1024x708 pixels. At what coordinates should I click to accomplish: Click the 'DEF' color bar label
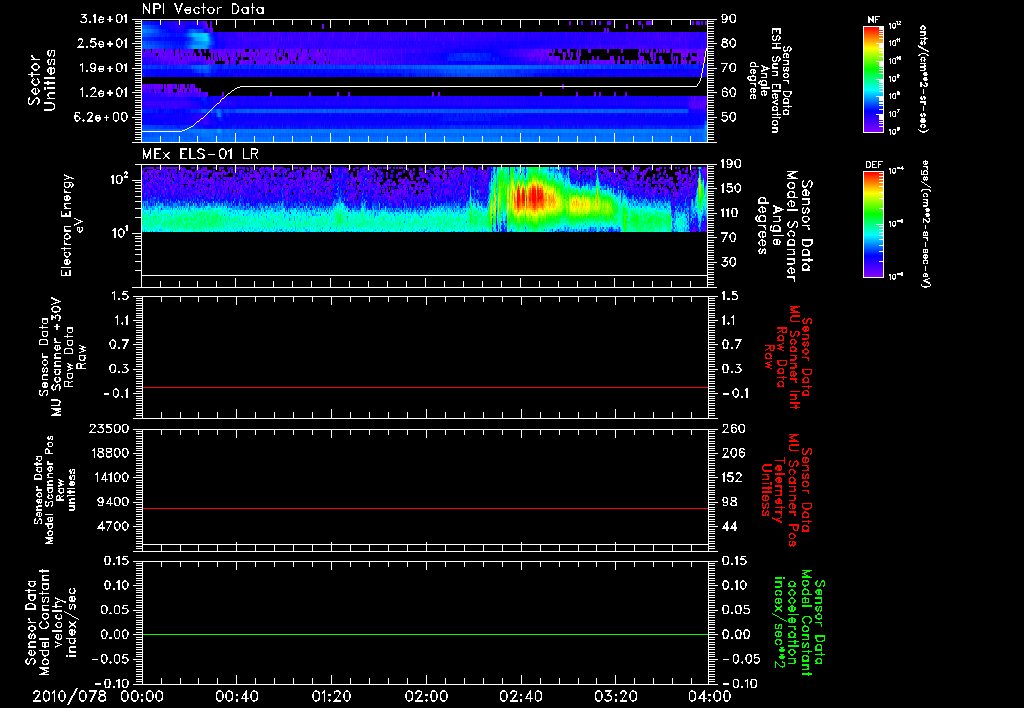point(873,165)
